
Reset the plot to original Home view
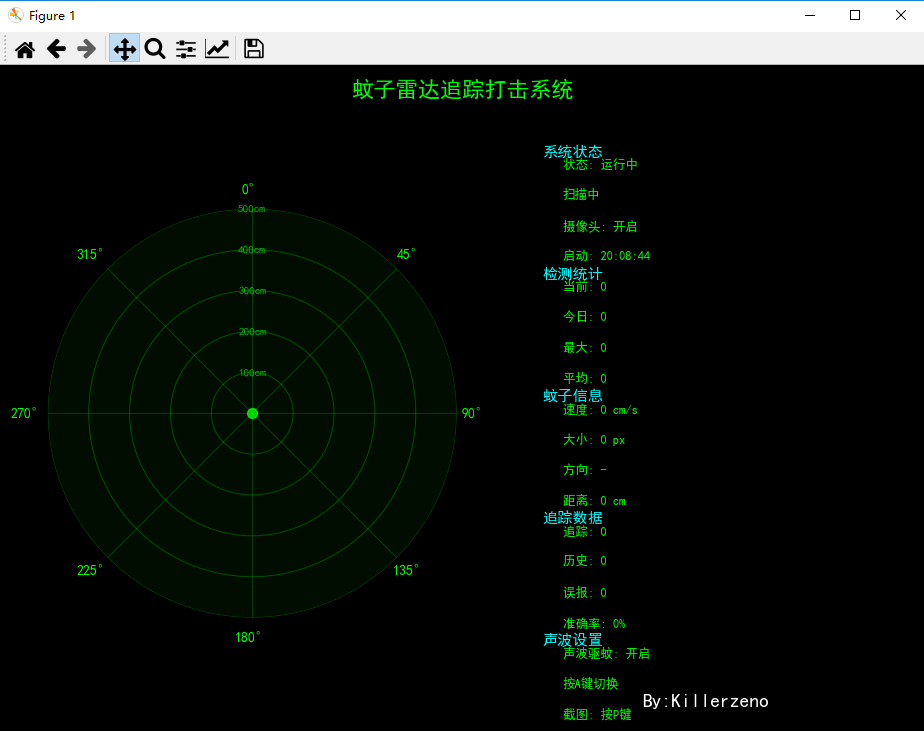pos(25,49)
